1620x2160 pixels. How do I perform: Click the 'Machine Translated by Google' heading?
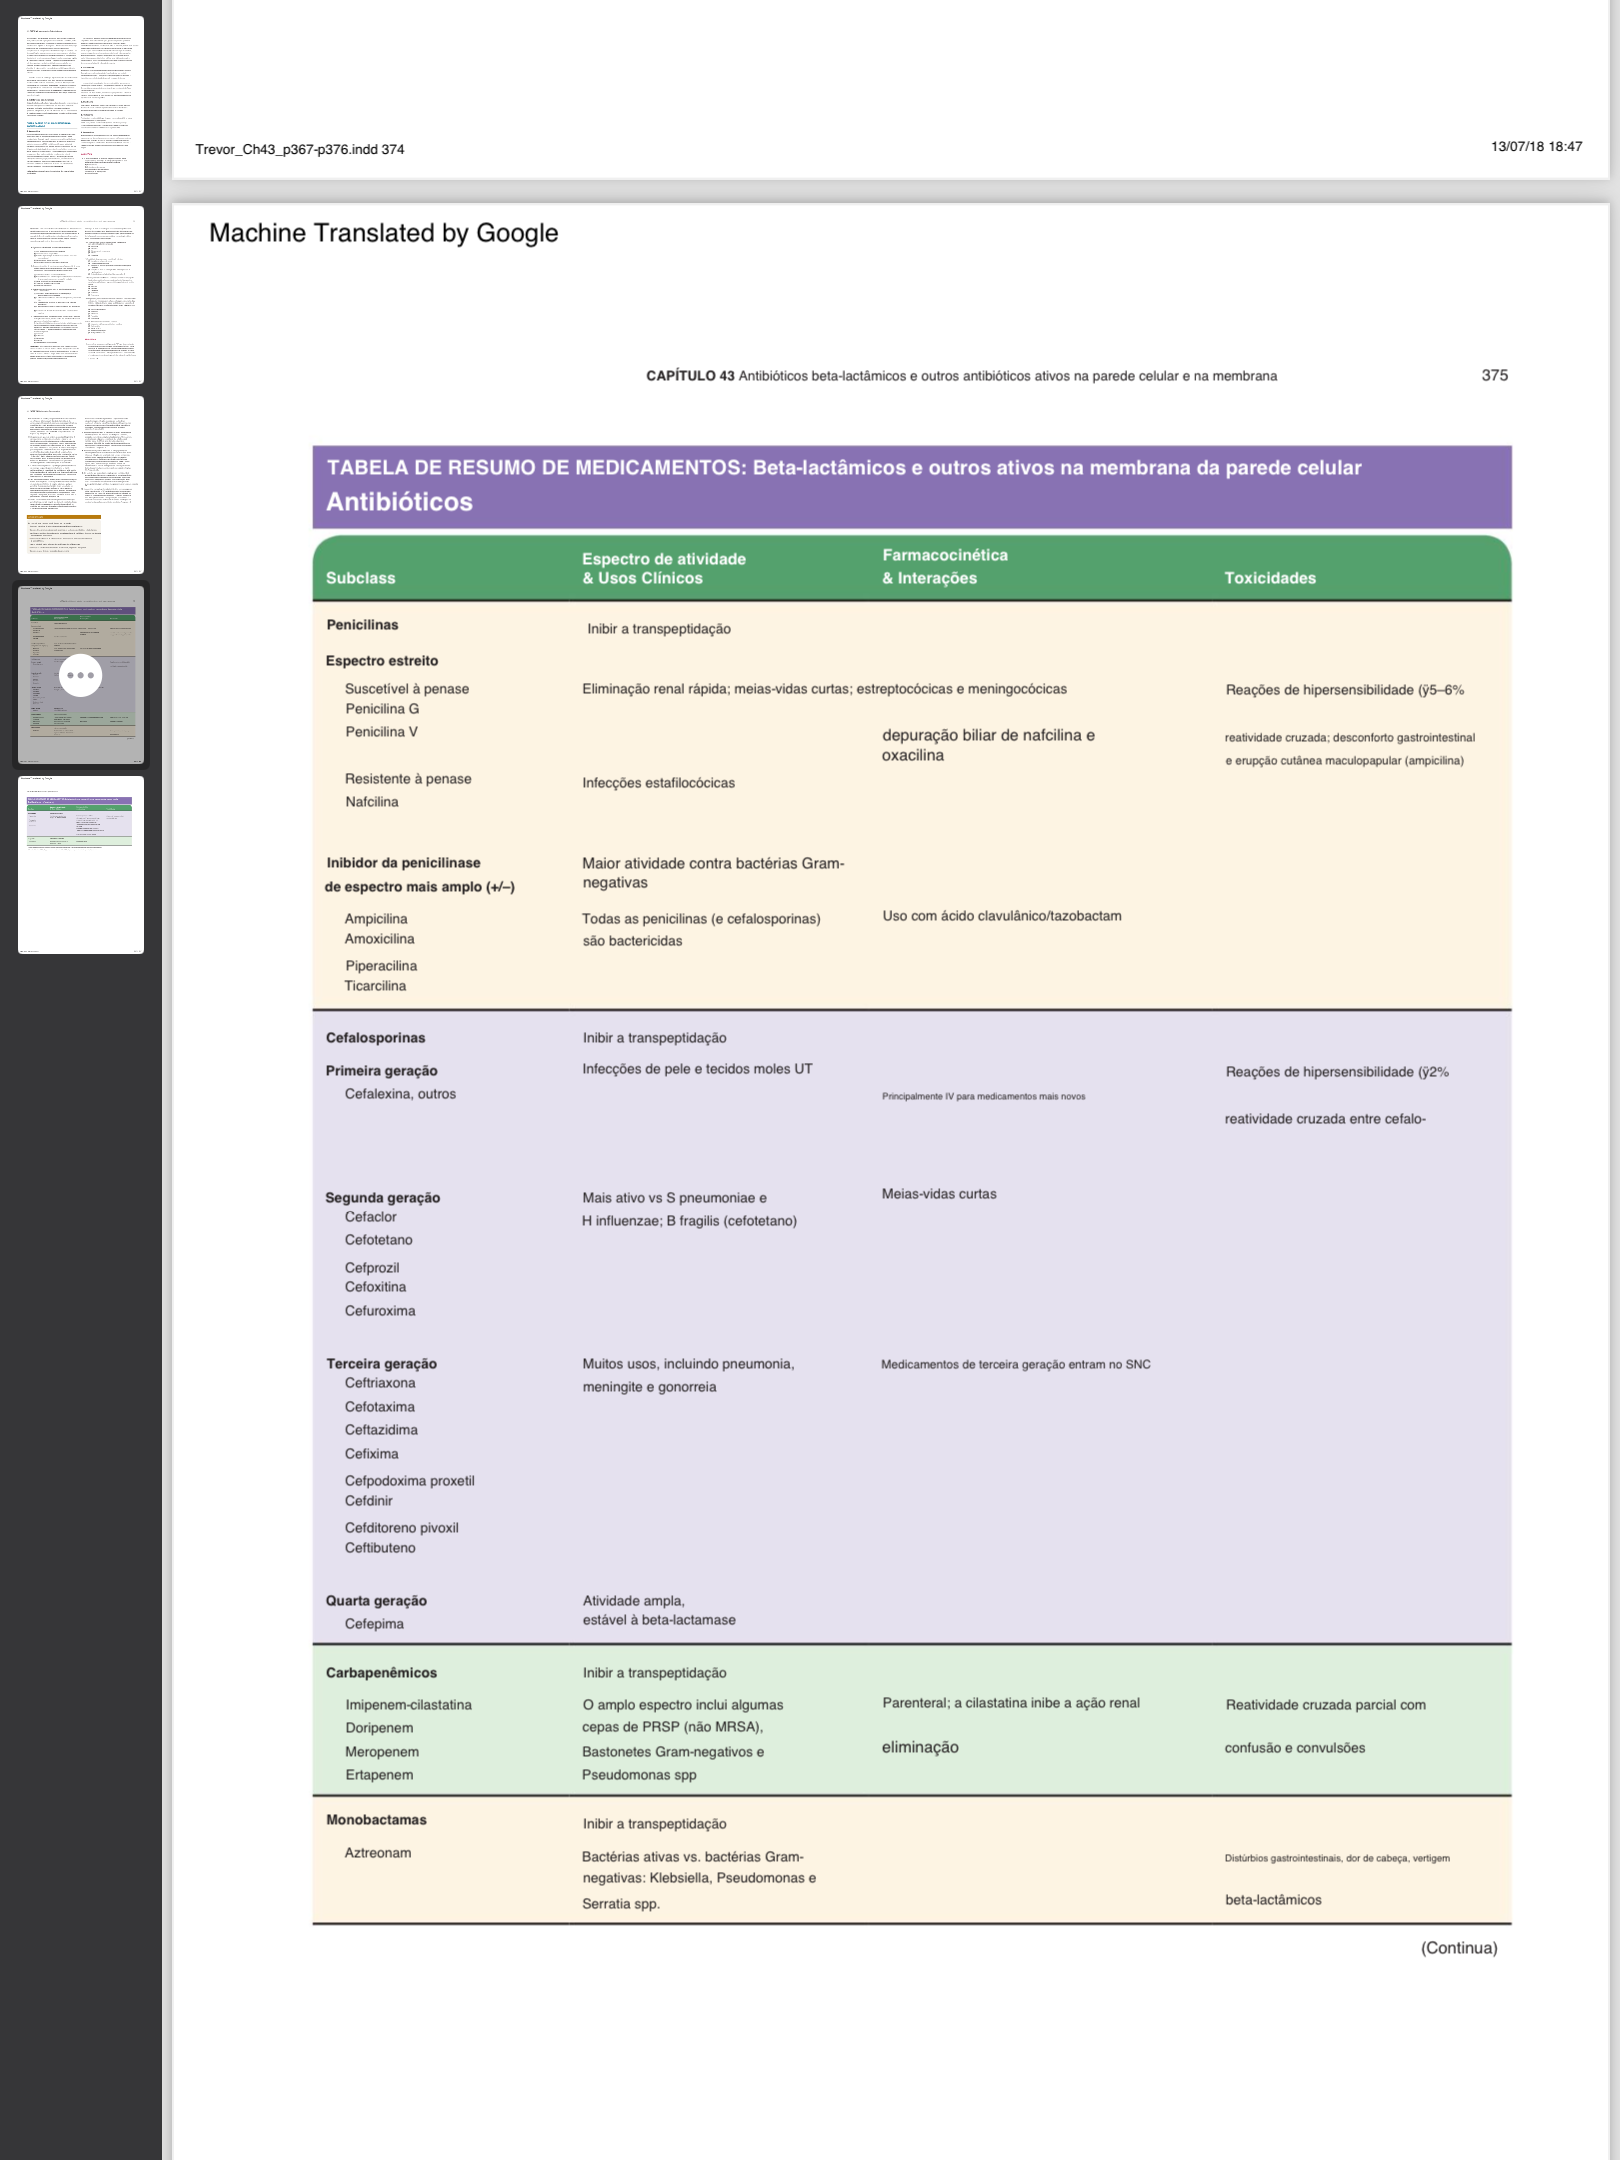coord(383,233)
